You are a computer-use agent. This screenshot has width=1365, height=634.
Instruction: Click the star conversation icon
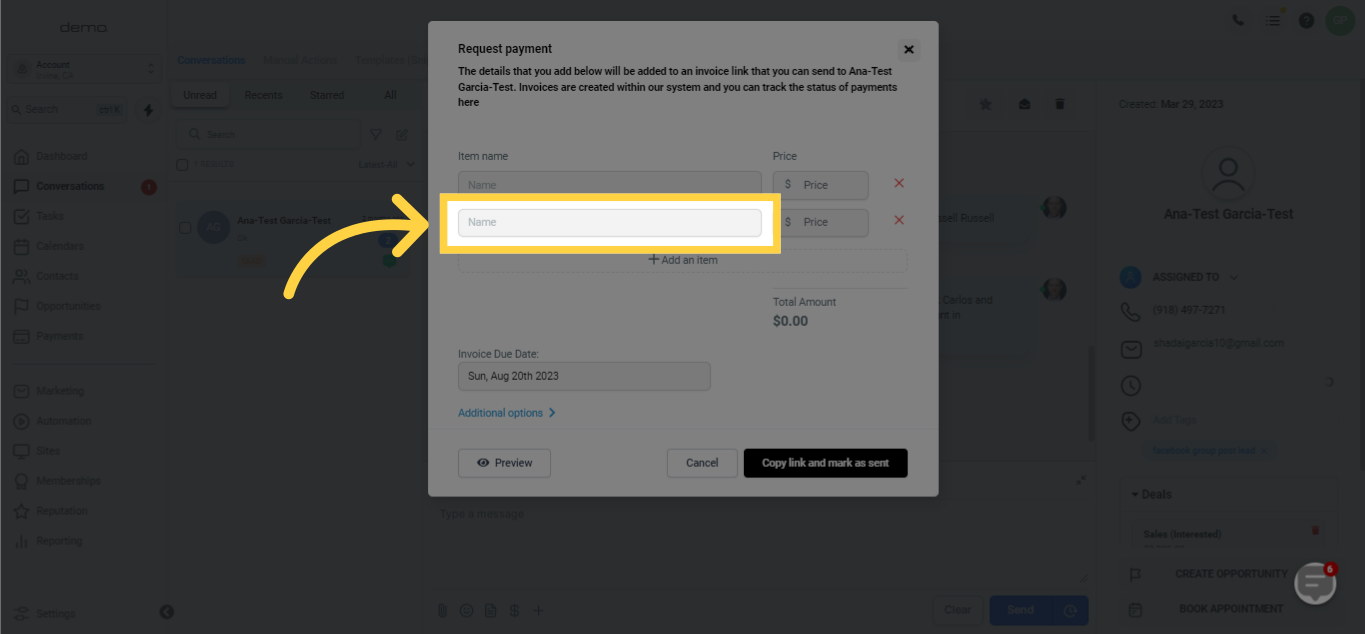click(985, 104)
